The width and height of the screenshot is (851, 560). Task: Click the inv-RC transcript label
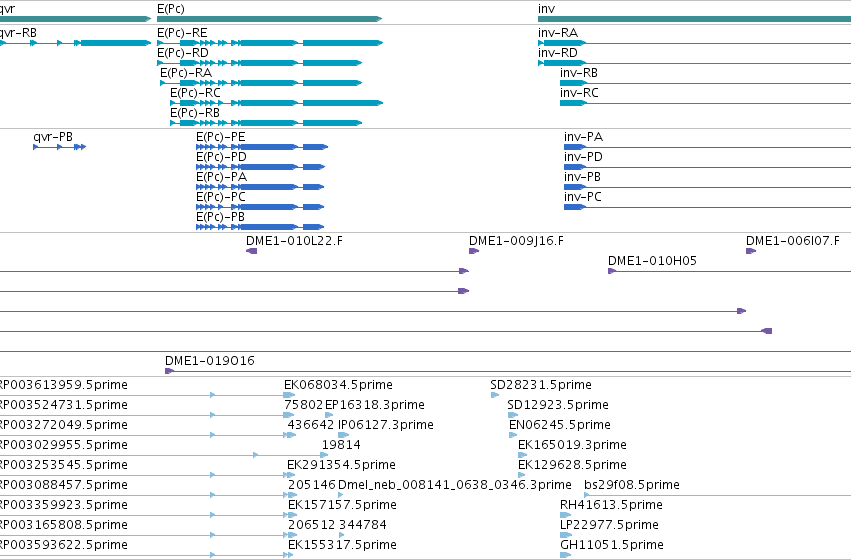coord(579,93)
